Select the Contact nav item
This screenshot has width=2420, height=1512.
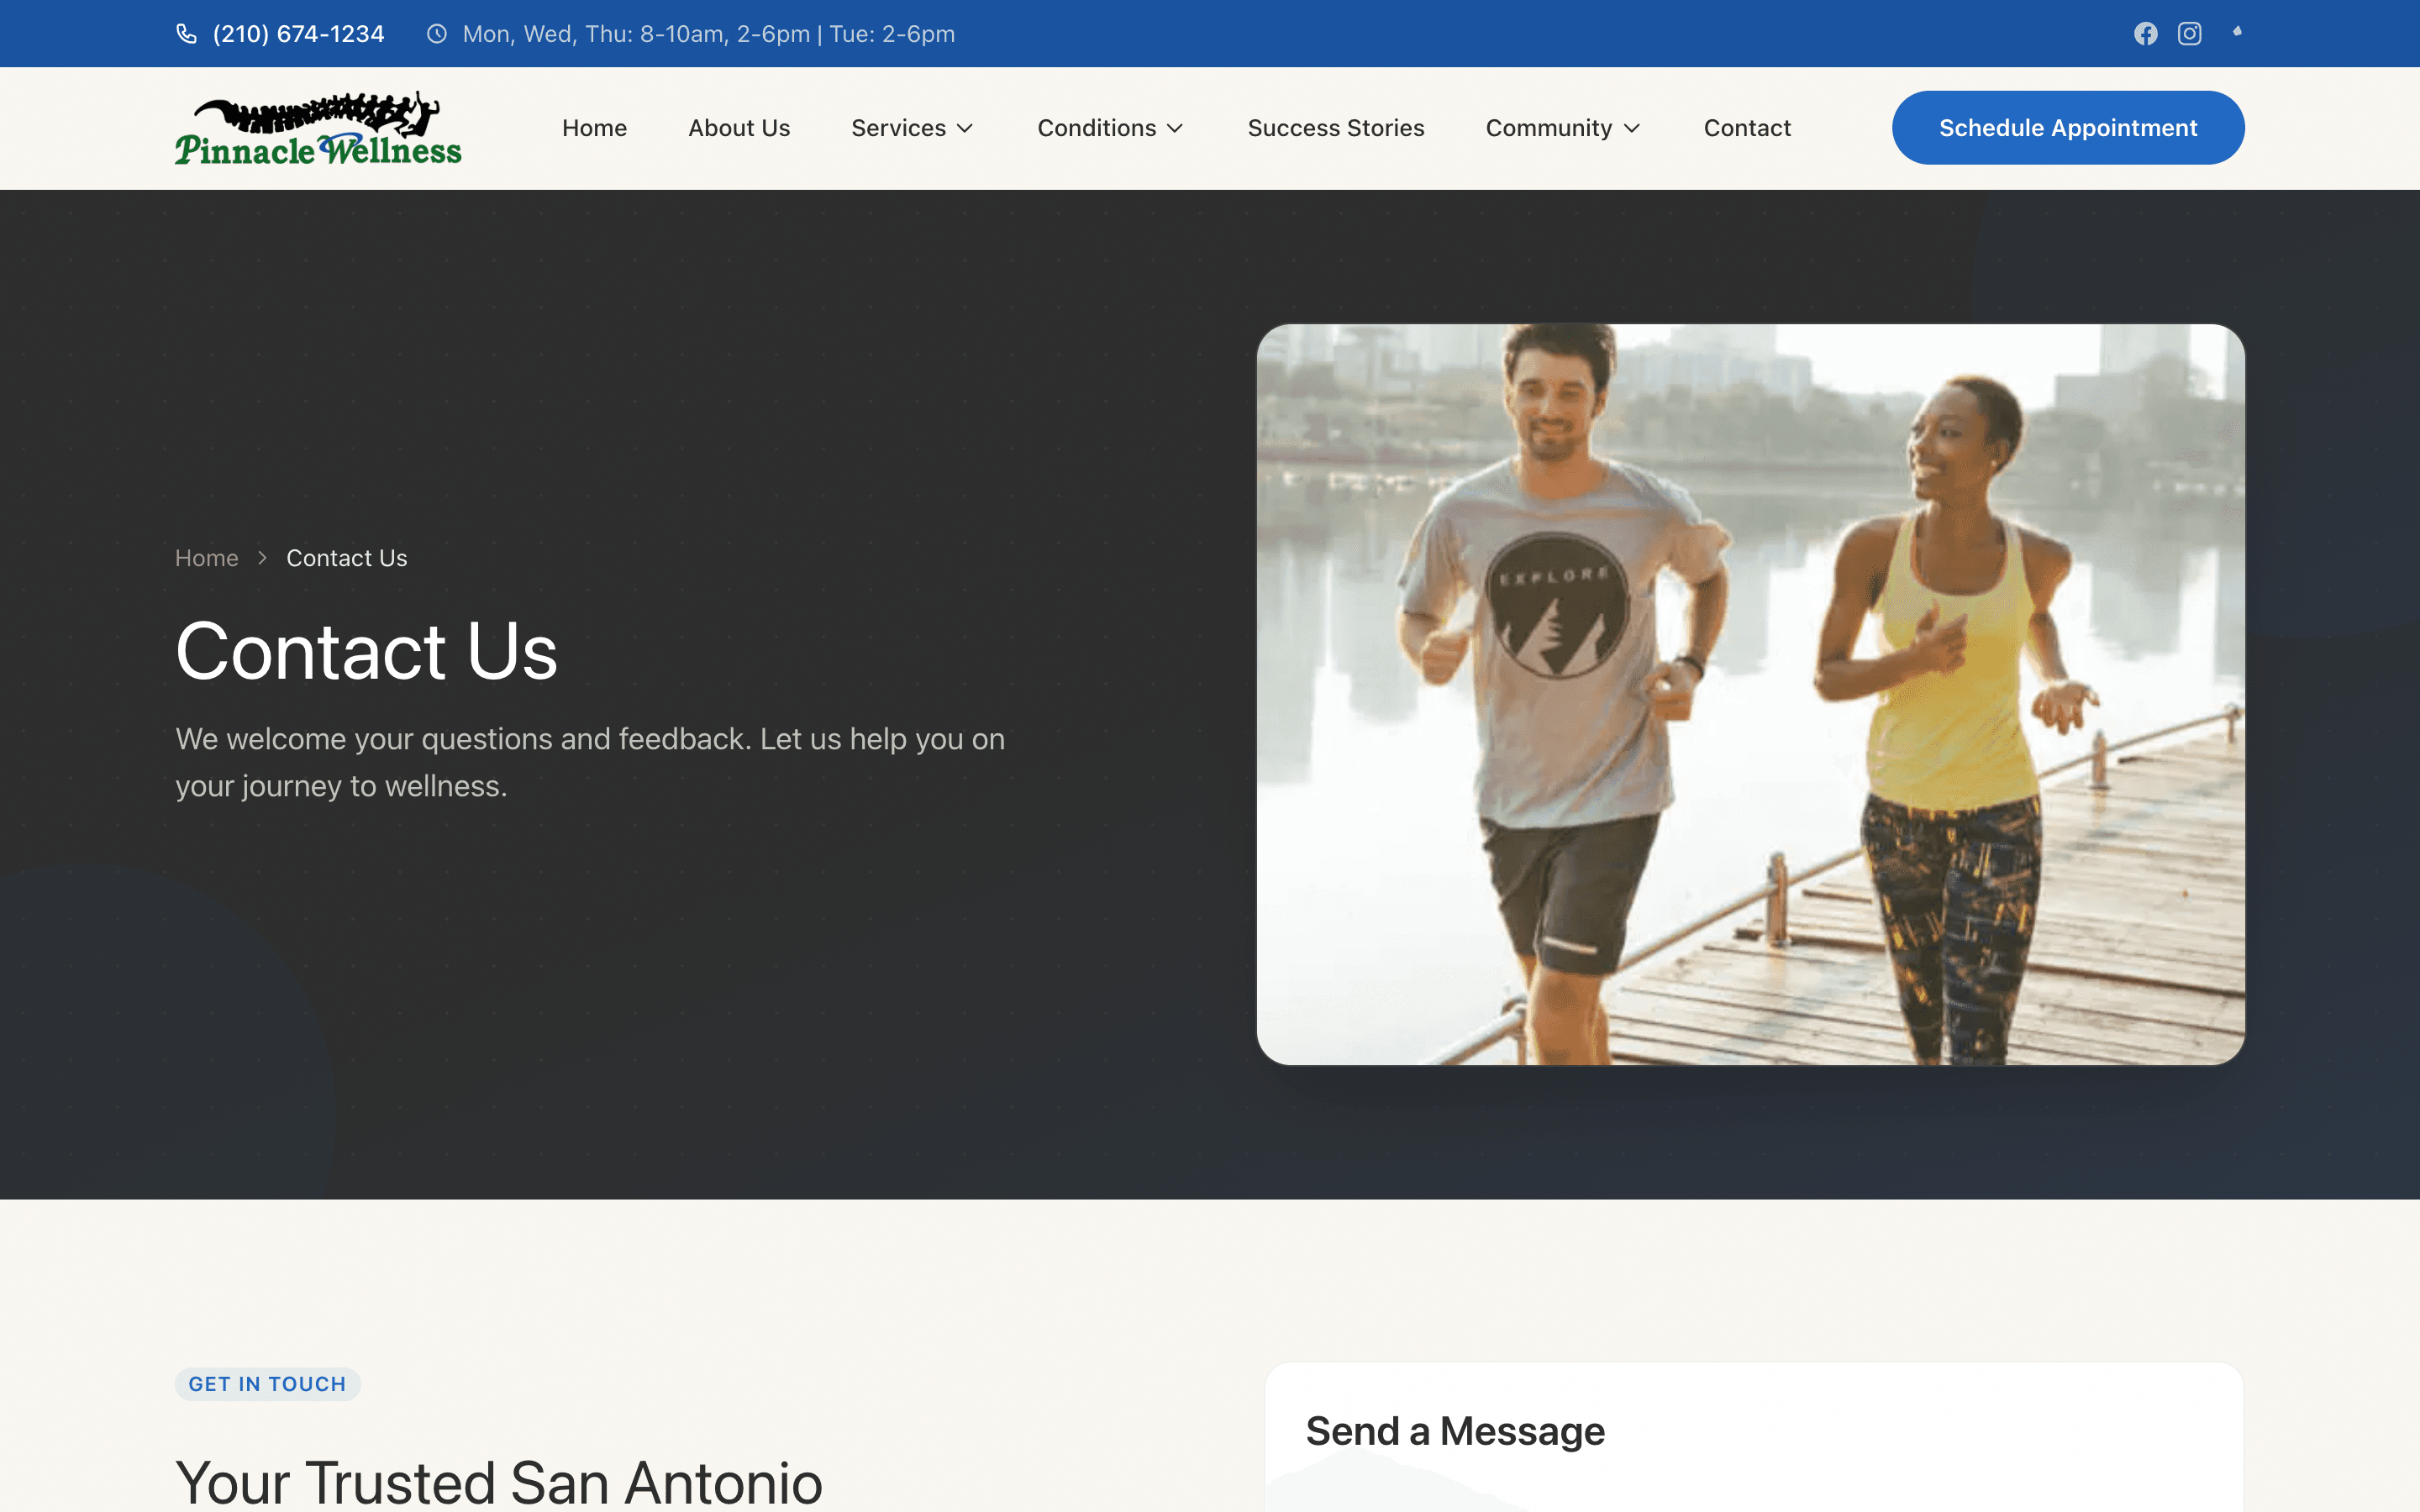1747,128
